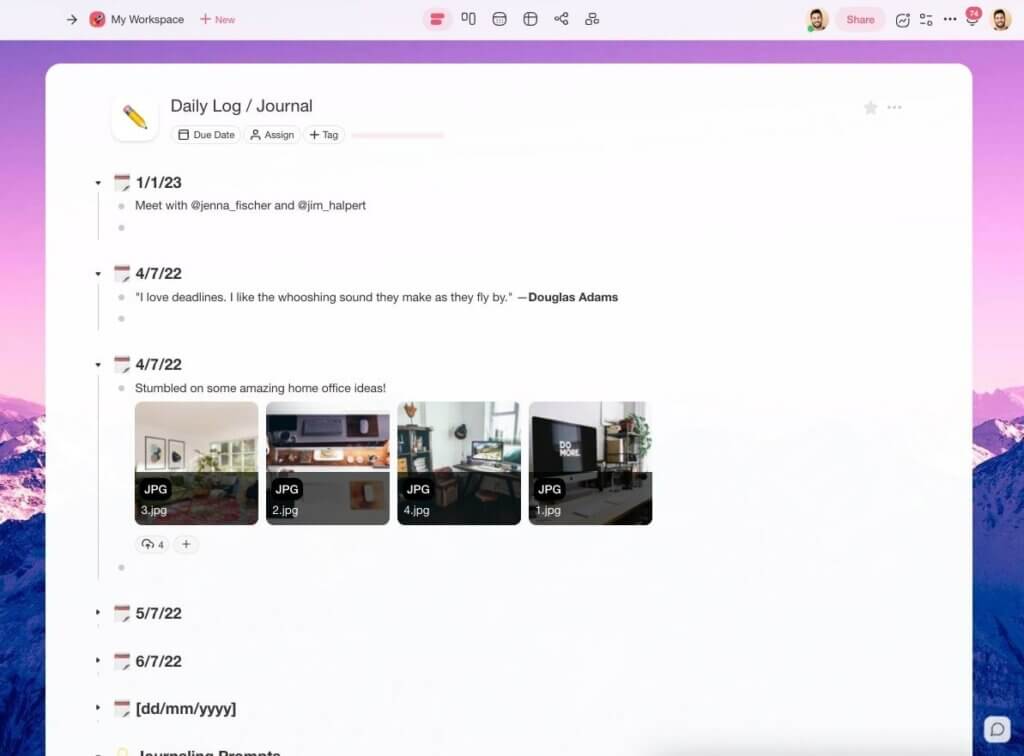
Task: Open the customize view settings icon
Action: click(926, 19)
